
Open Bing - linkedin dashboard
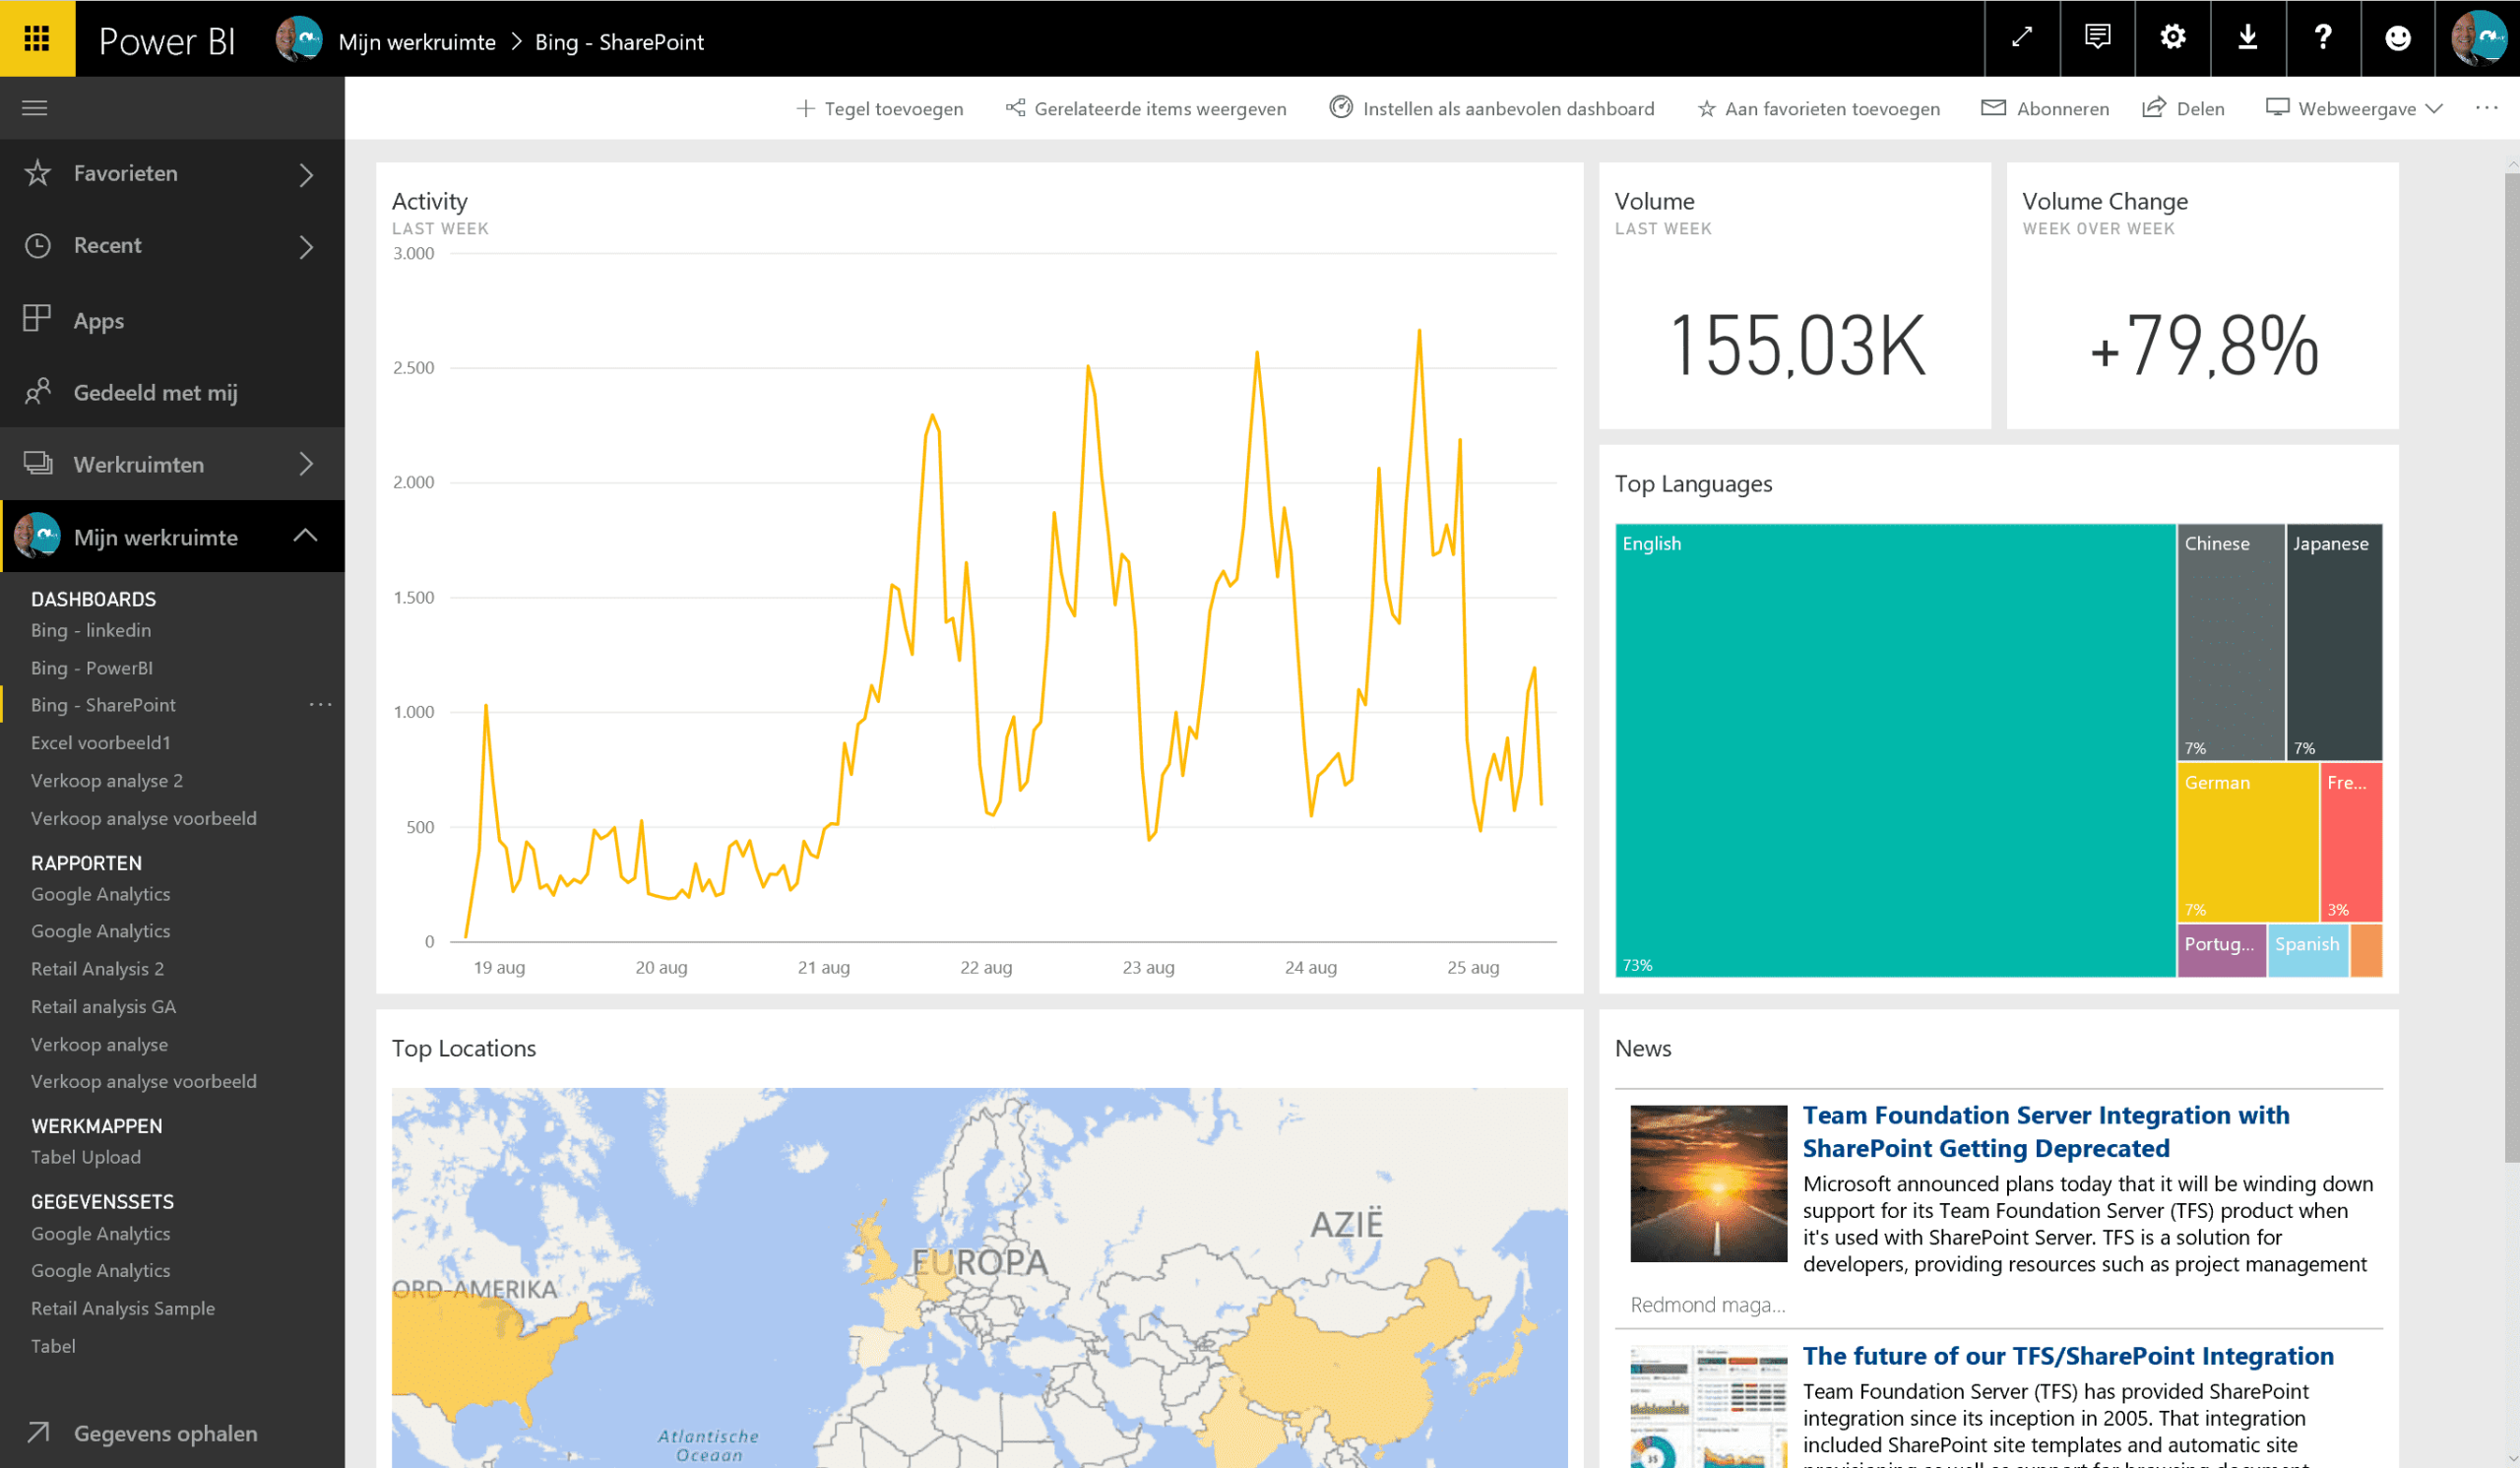(x=91, y=630)
